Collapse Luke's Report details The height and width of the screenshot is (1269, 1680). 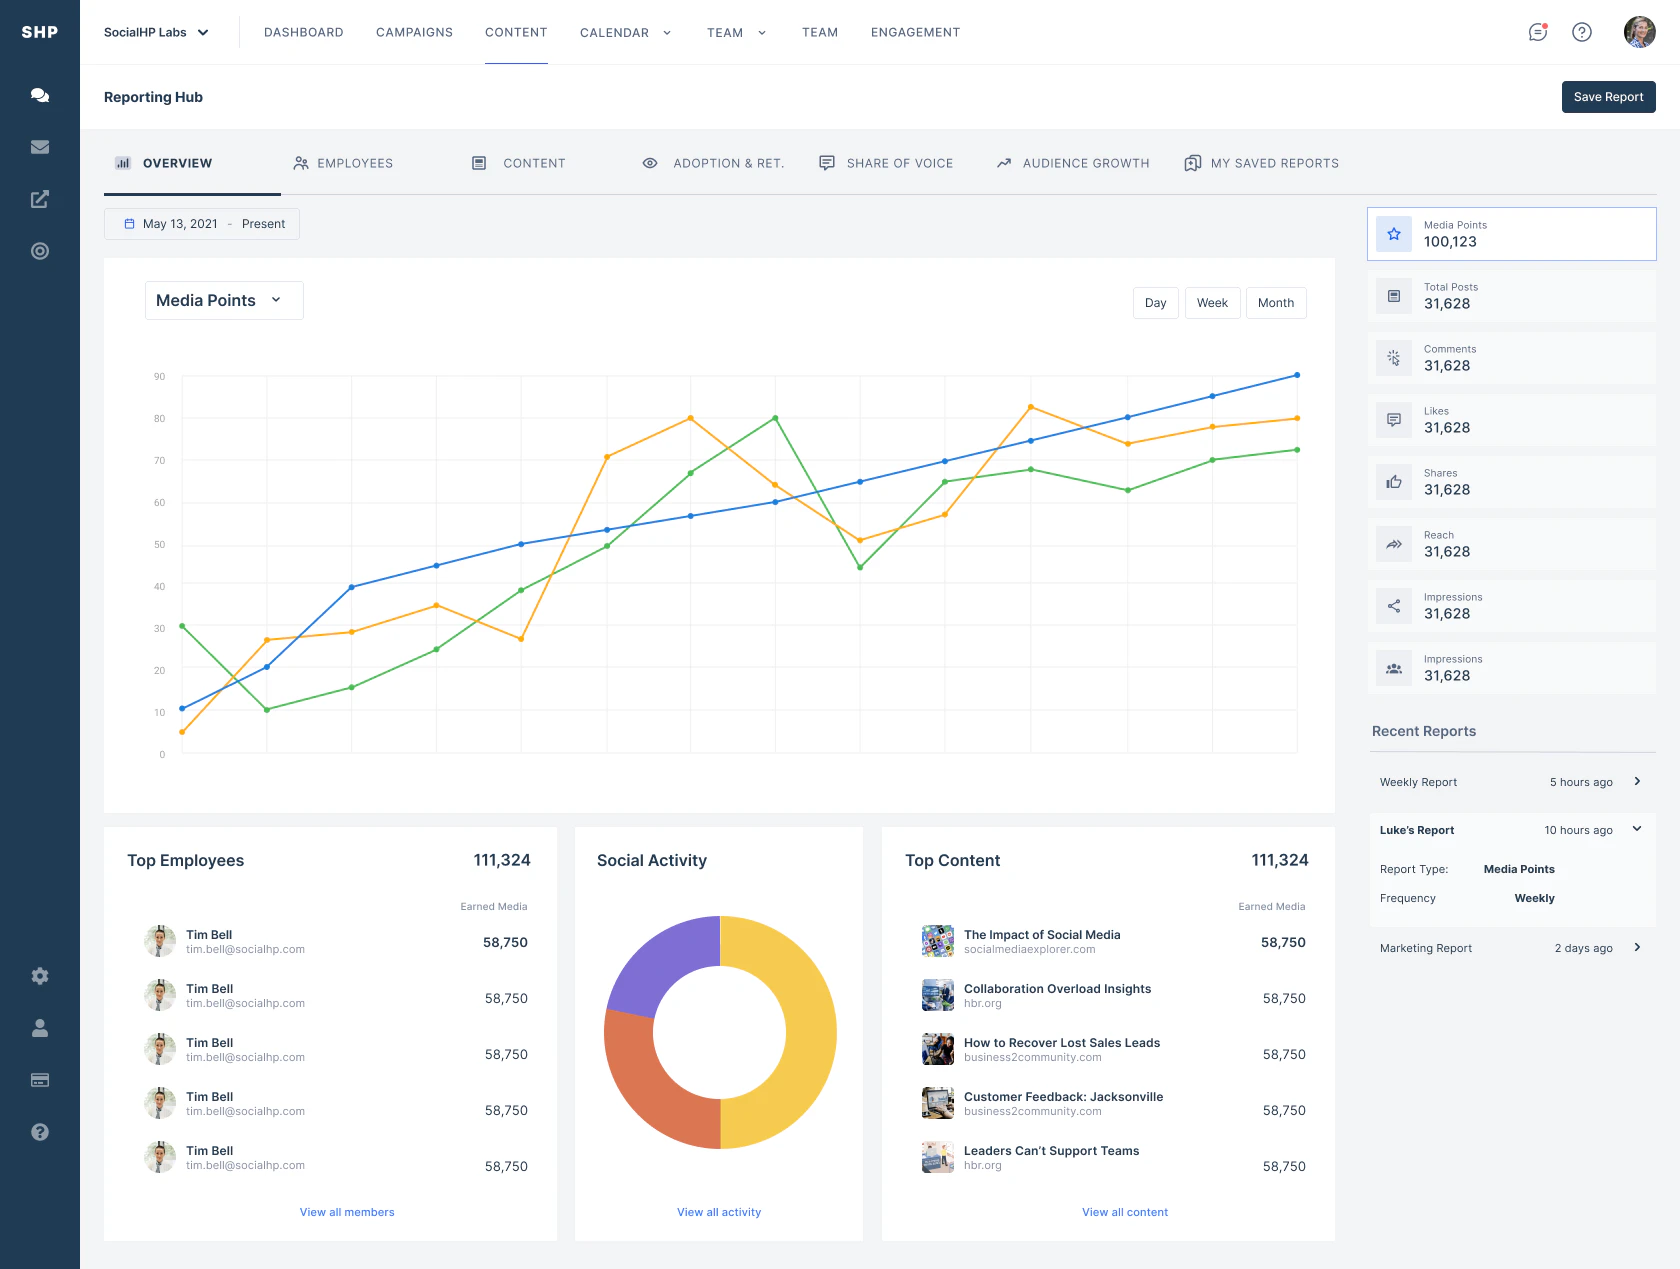(1637, 829)
